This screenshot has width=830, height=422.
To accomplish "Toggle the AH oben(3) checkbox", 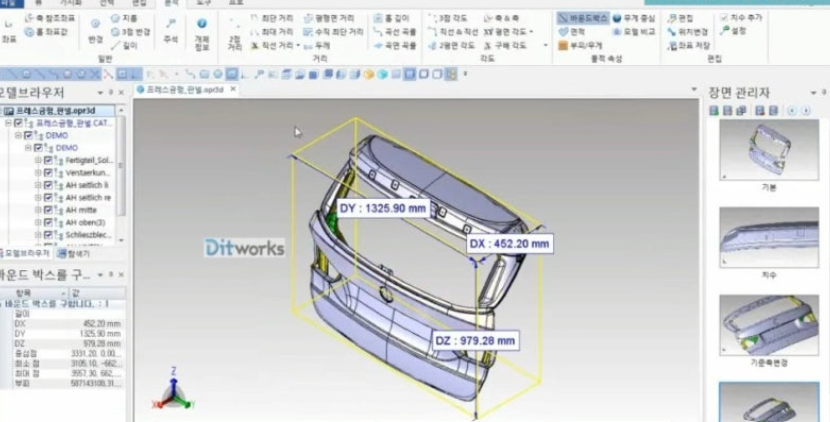I will pos(48,222).
